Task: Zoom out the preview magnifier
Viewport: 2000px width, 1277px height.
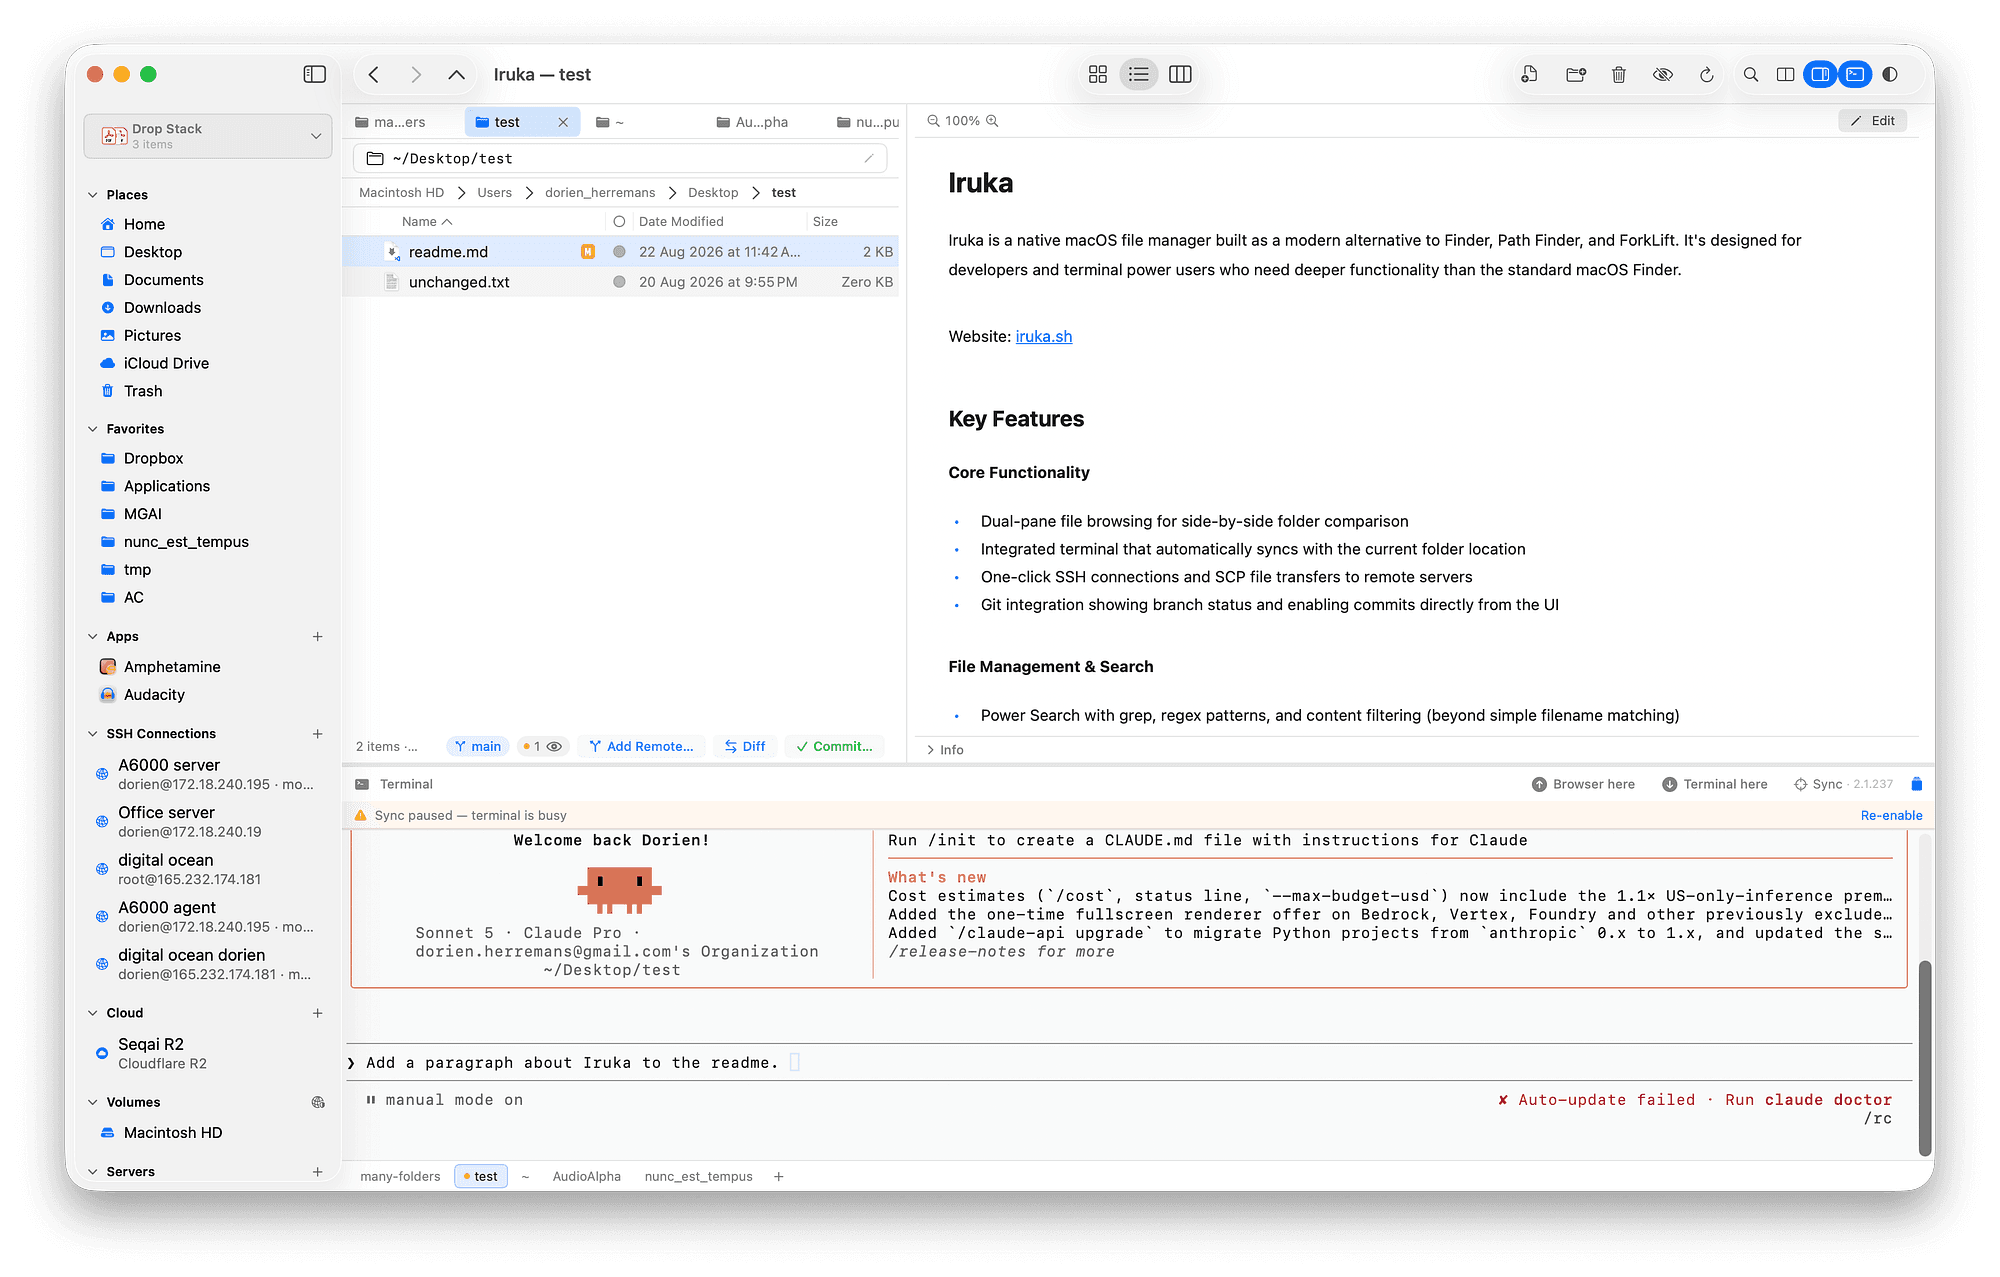Action: (x=933, y=121)
